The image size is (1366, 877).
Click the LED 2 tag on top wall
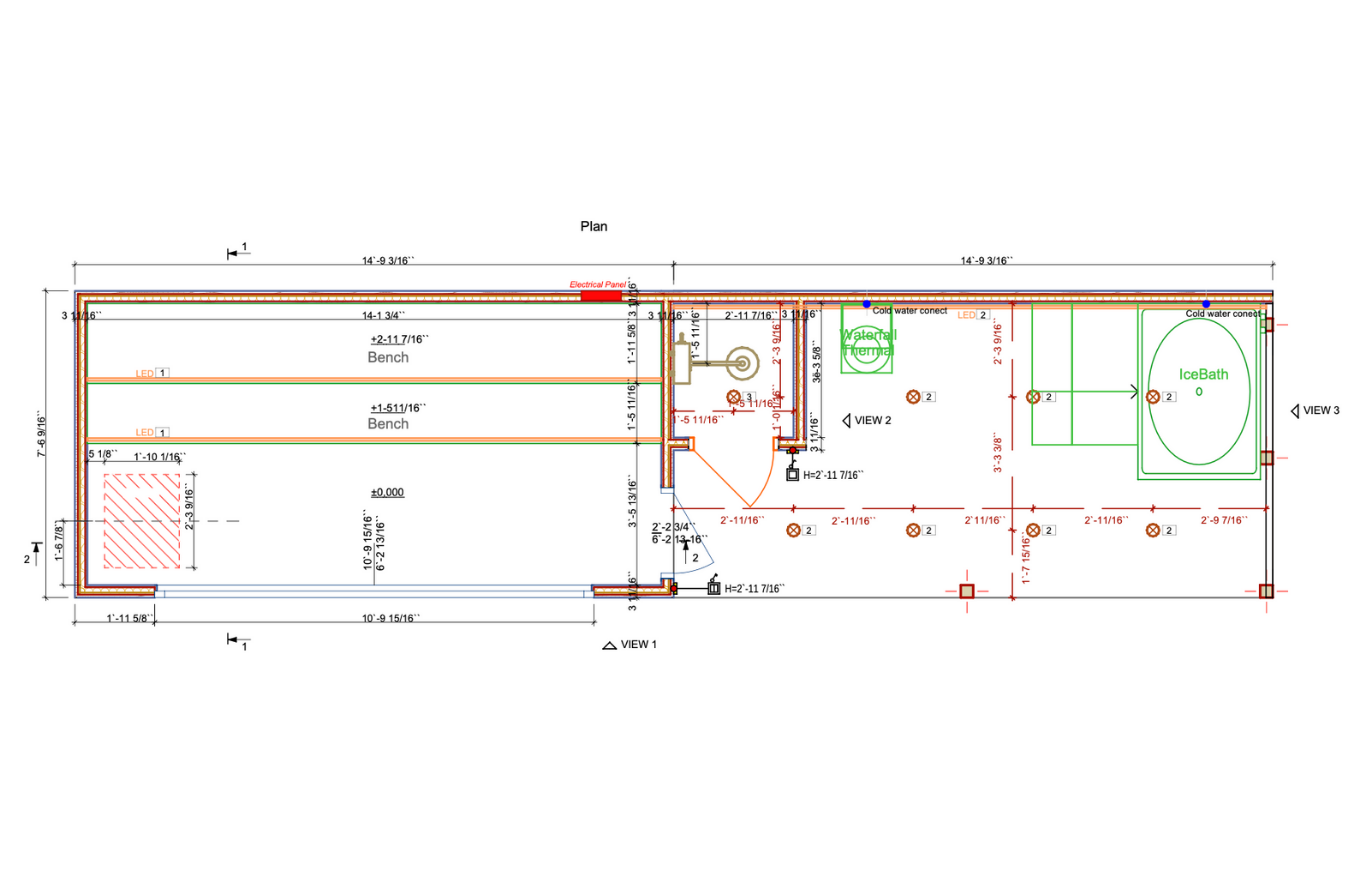(x=974, y=315)
